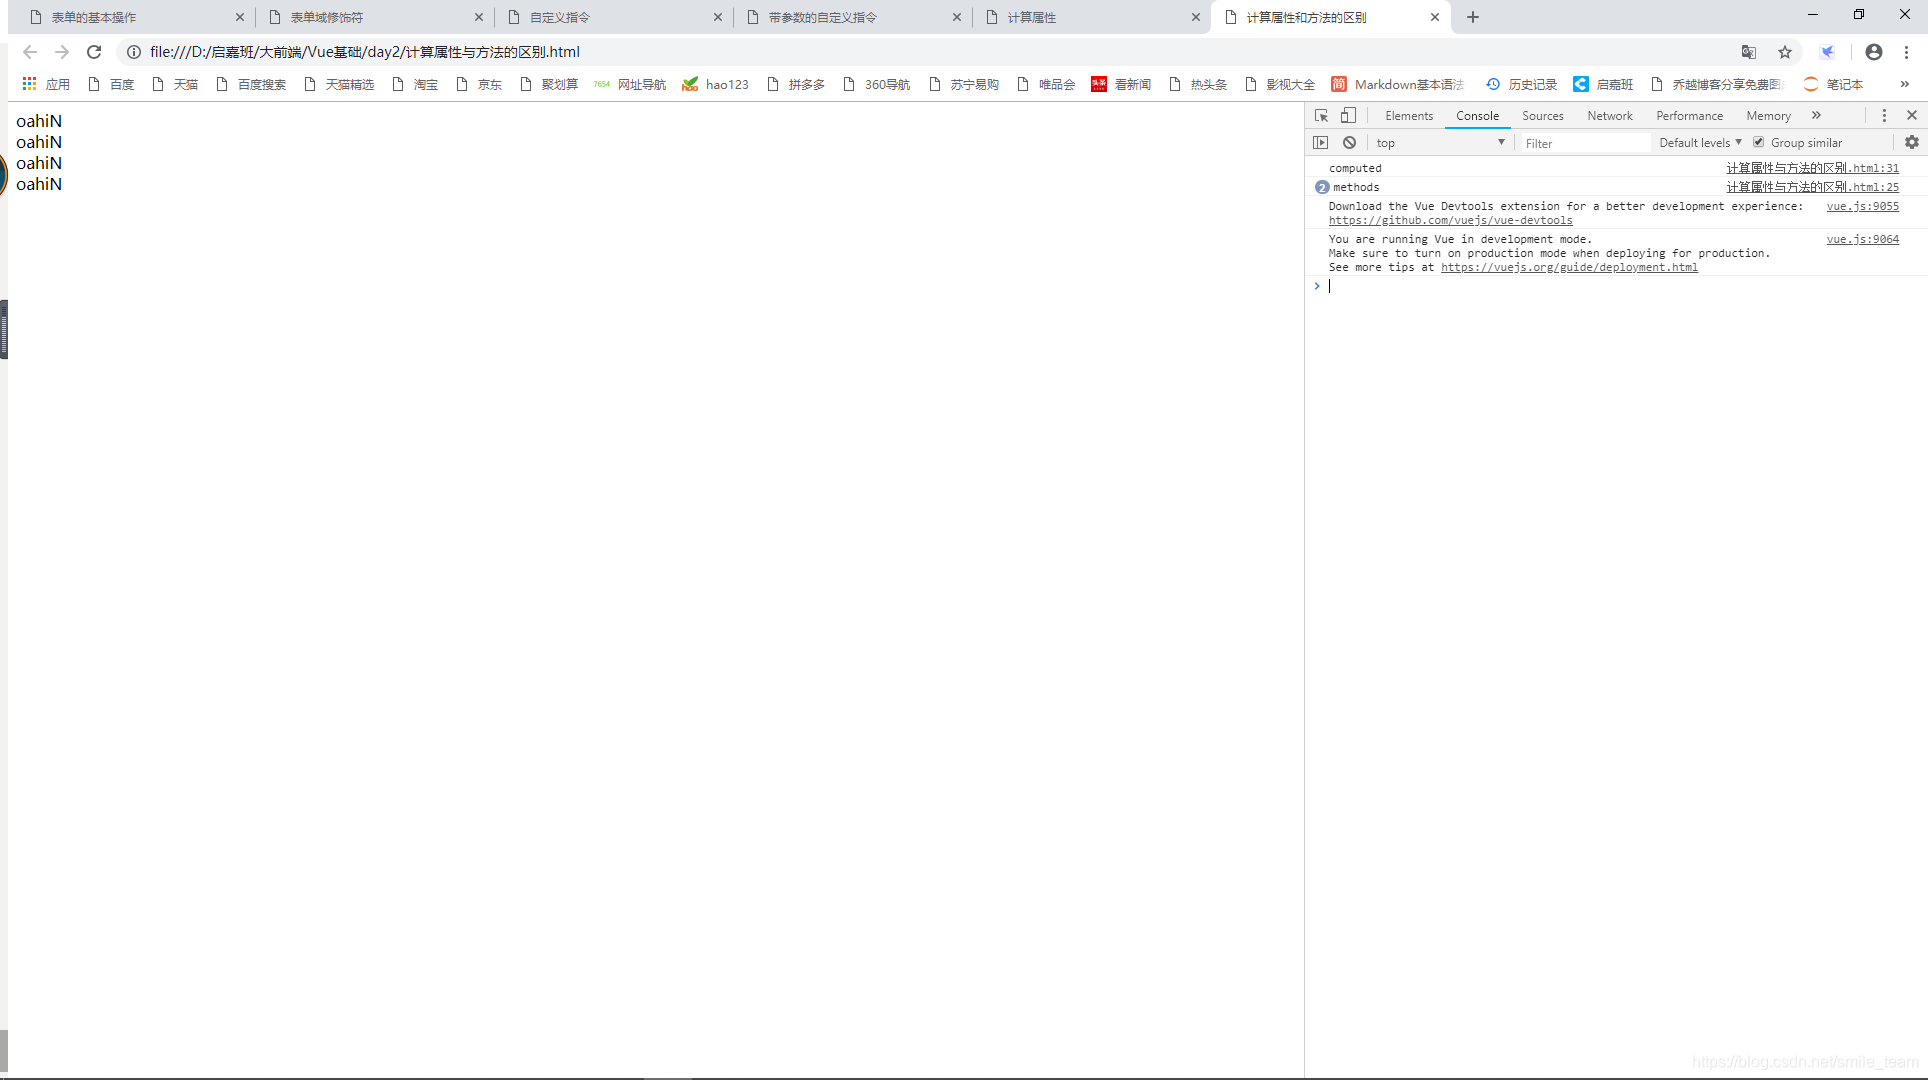Close the 计算属性 tab
This screenshot has height=1080, width=1928.
pos(1196,17)
